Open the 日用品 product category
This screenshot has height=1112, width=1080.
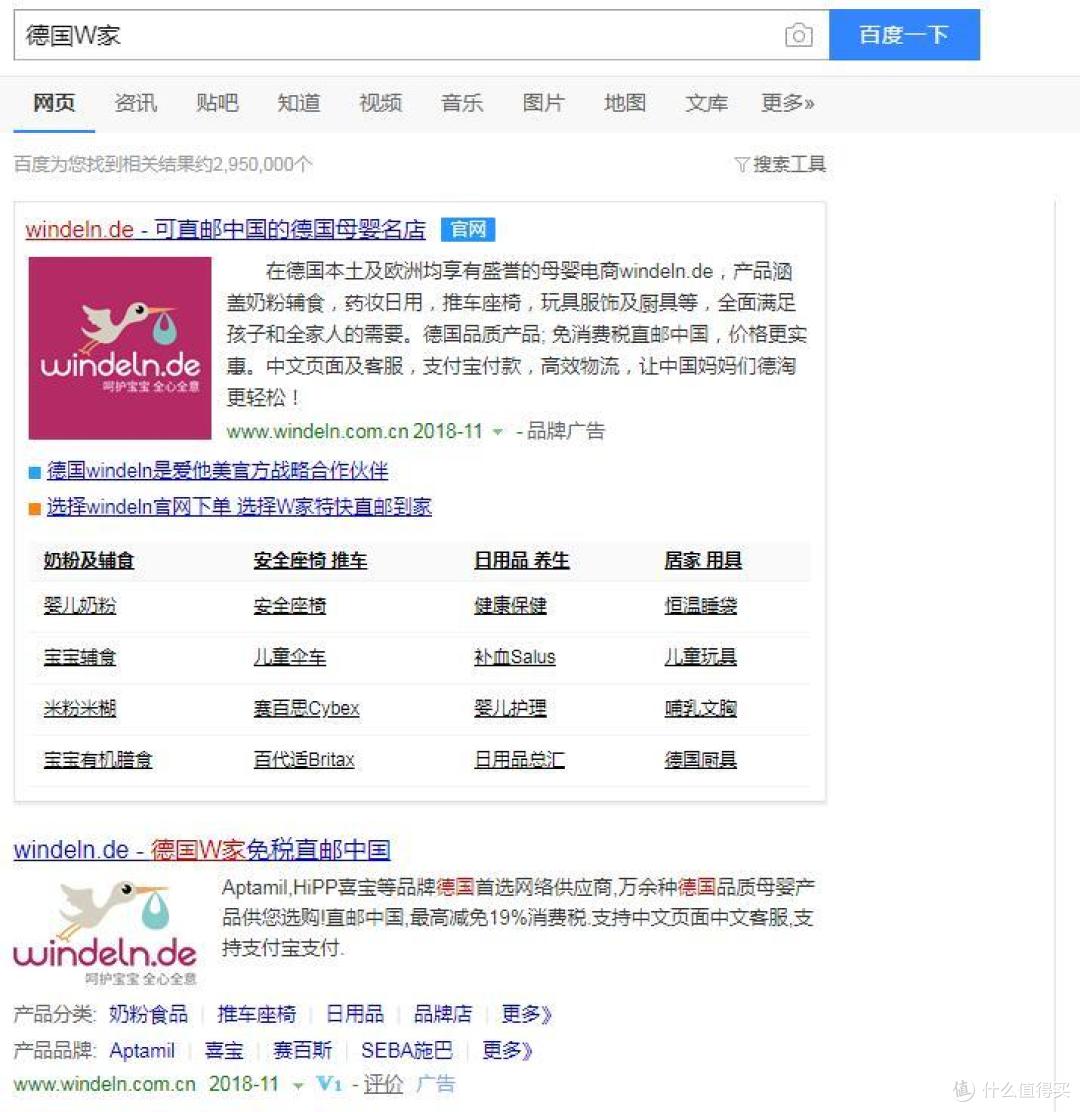tap(355, 1014)
